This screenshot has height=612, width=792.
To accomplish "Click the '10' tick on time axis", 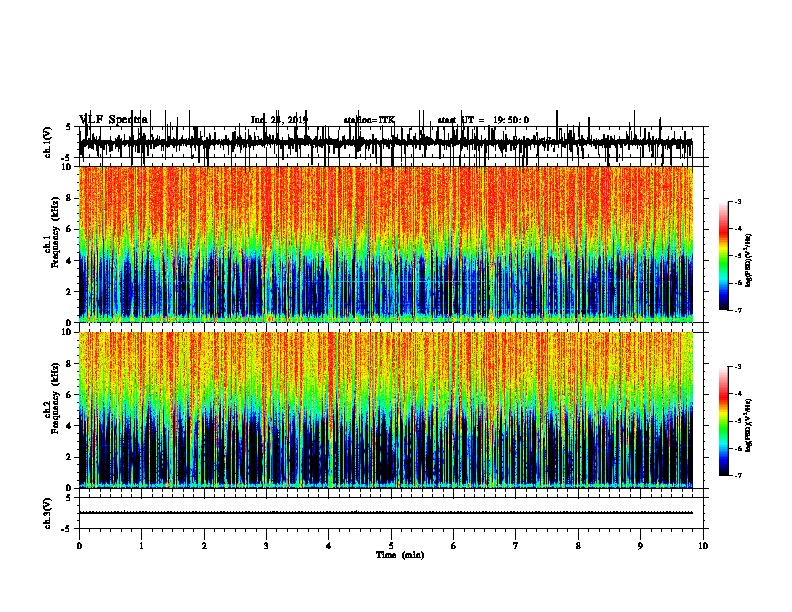I will point(703,546).
